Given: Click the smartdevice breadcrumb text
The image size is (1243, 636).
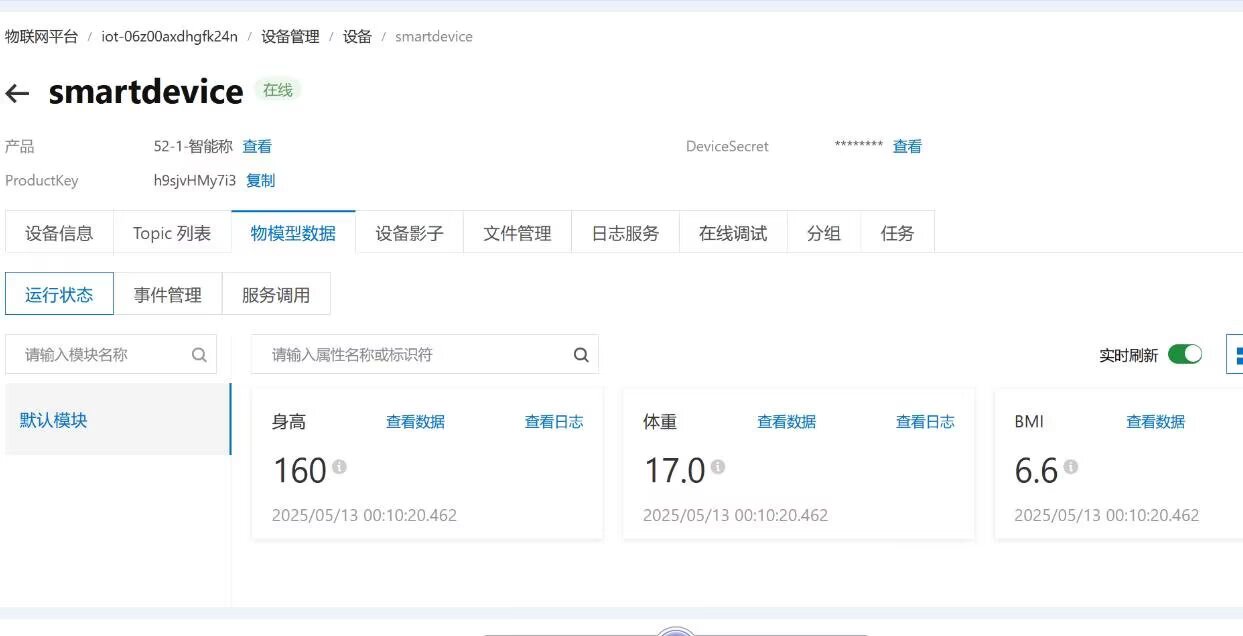Looking at the screenshot, I should [434, 36].
